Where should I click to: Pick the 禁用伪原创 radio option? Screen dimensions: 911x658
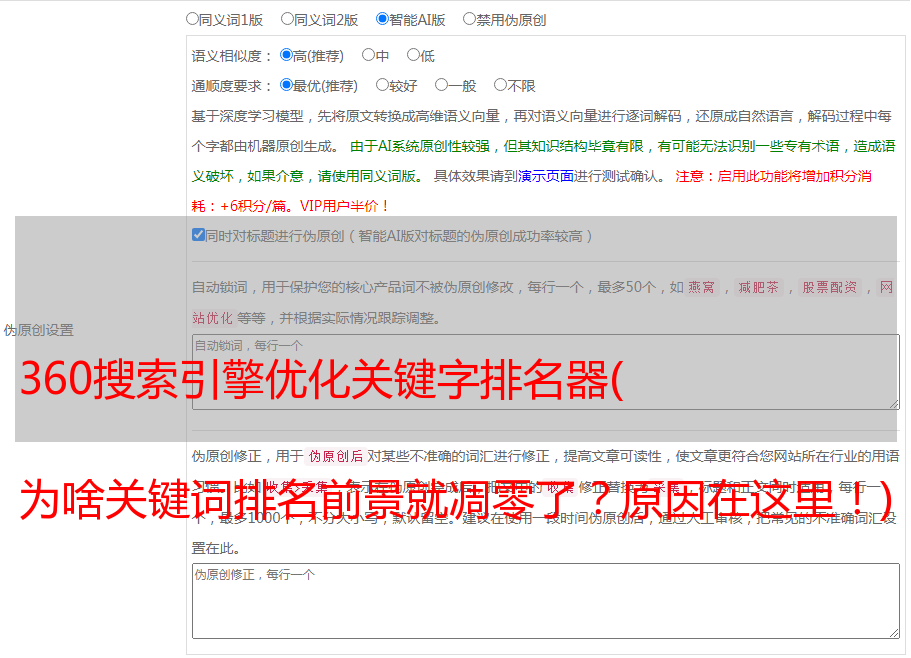(x=469, y=19)
